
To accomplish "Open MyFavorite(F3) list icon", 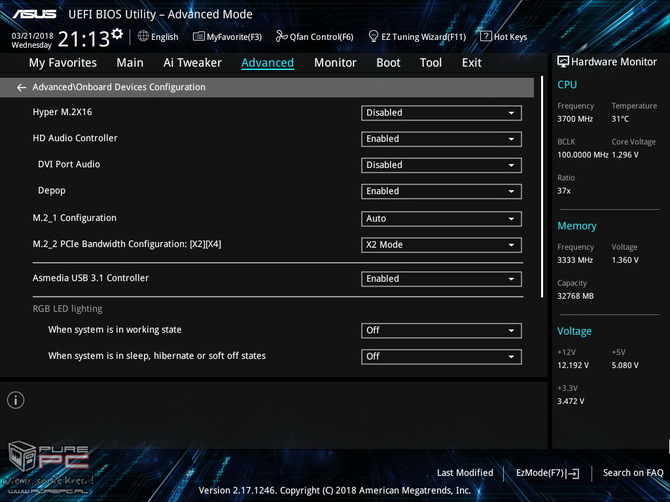I will [x=199, y=37].
